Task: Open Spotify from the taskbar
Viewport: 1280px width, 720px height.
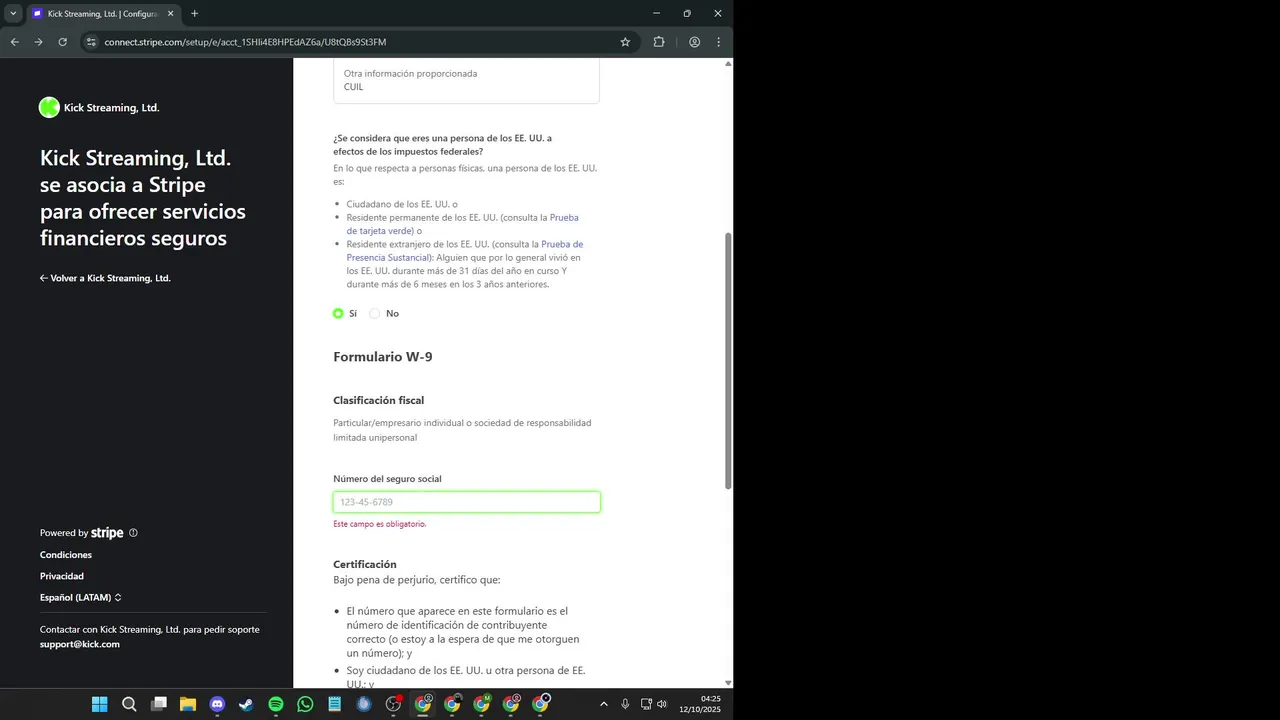Action: pos(276,704)
